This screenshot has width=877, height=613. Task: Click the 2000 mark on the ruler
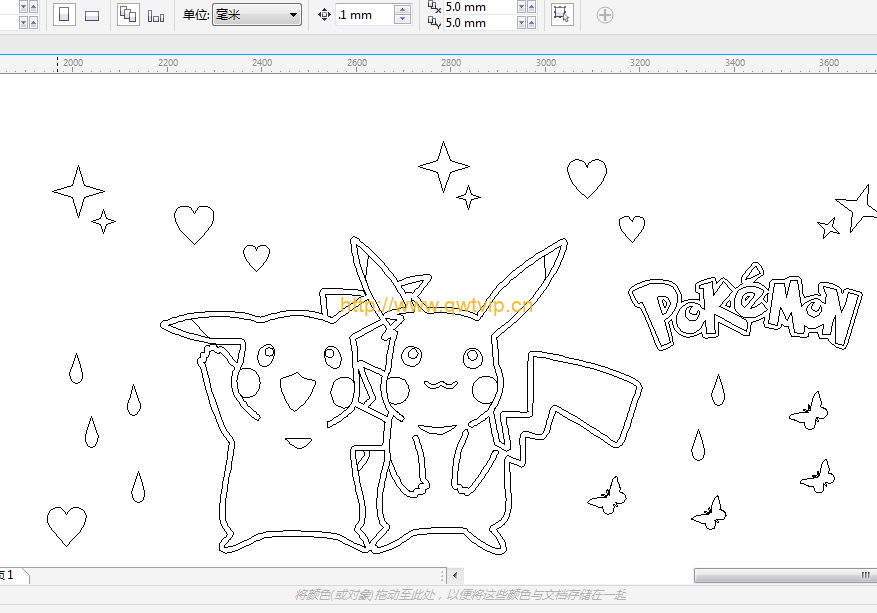click(x=73, y=63)
